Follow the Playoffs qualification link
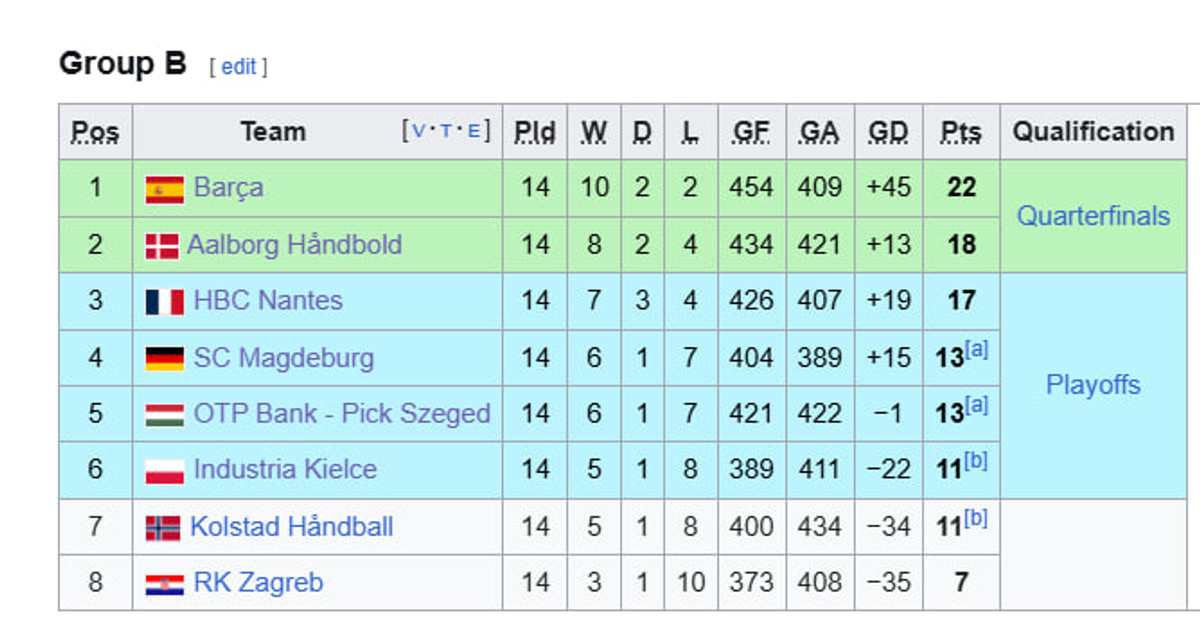 (1093, 385)
